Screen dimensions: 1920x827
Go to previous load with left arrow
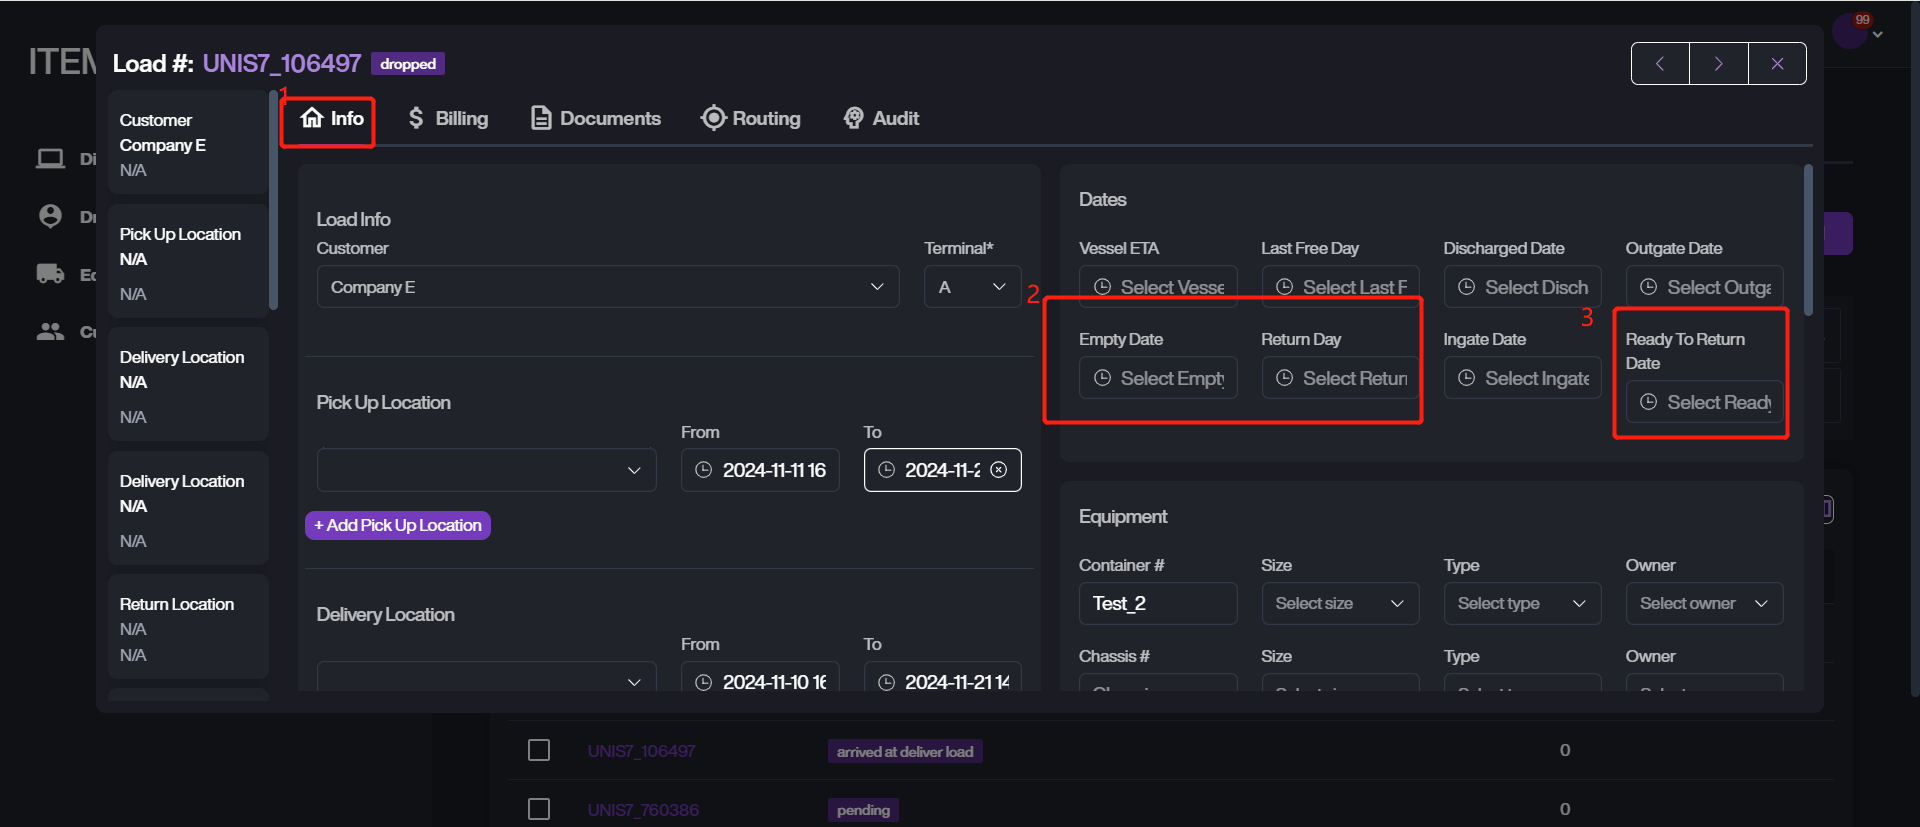[1660, 64]
